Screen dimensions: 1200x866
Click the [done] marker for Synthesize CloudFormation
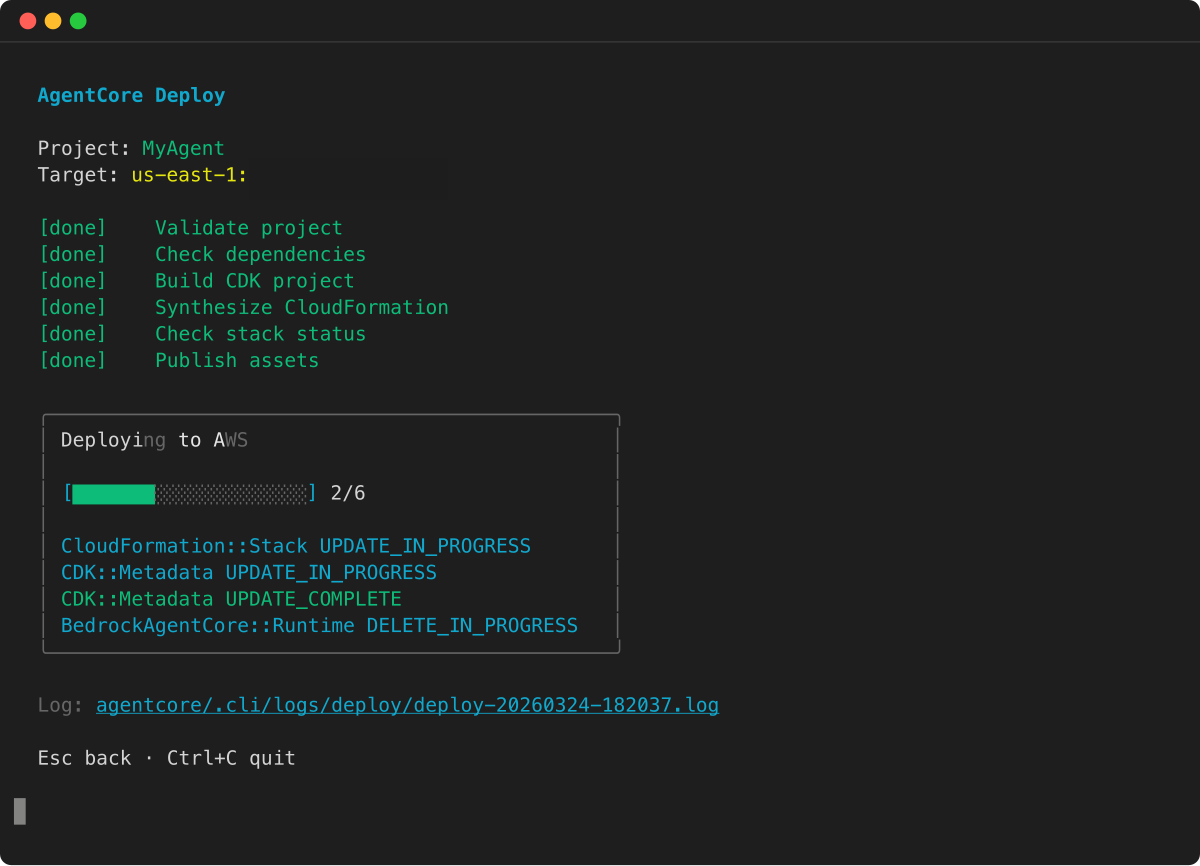(x=72, y=307)
